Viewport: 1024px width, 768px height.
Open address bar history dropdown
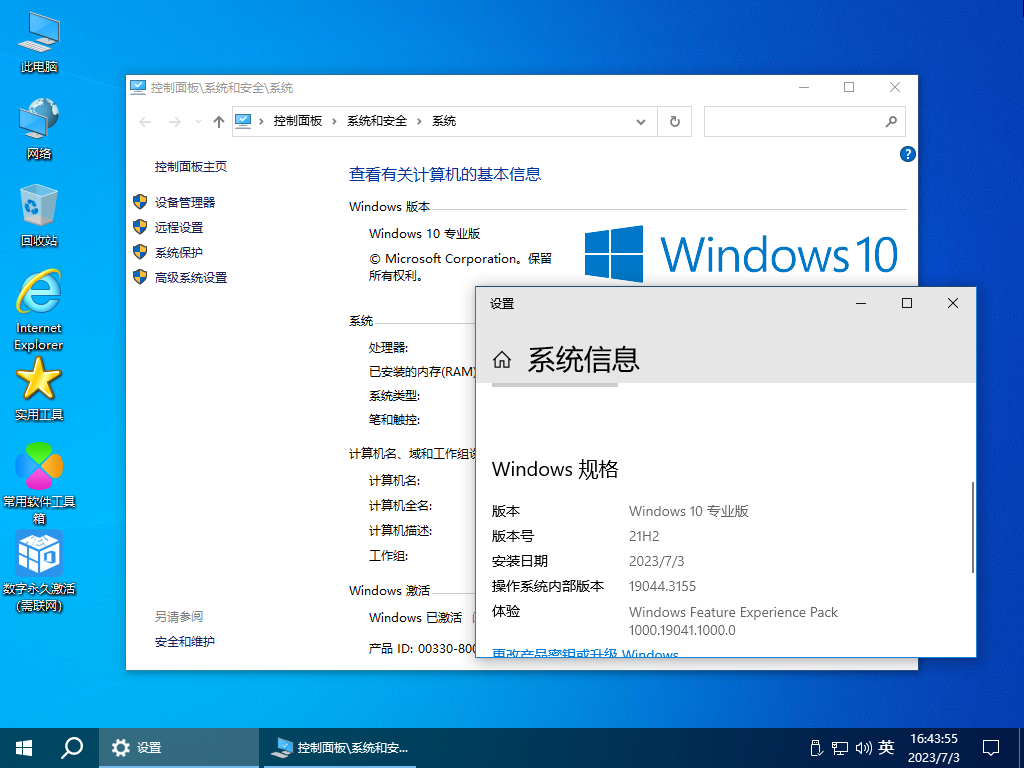(641, 121)
